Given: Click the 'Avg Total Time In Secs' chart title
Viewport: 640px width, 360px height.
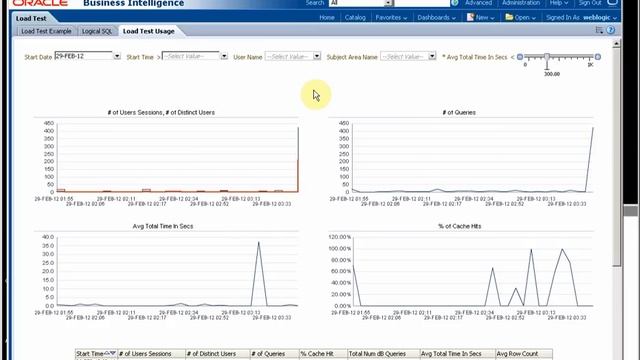Looking at the screenshot, I should [x=163, y=226].
